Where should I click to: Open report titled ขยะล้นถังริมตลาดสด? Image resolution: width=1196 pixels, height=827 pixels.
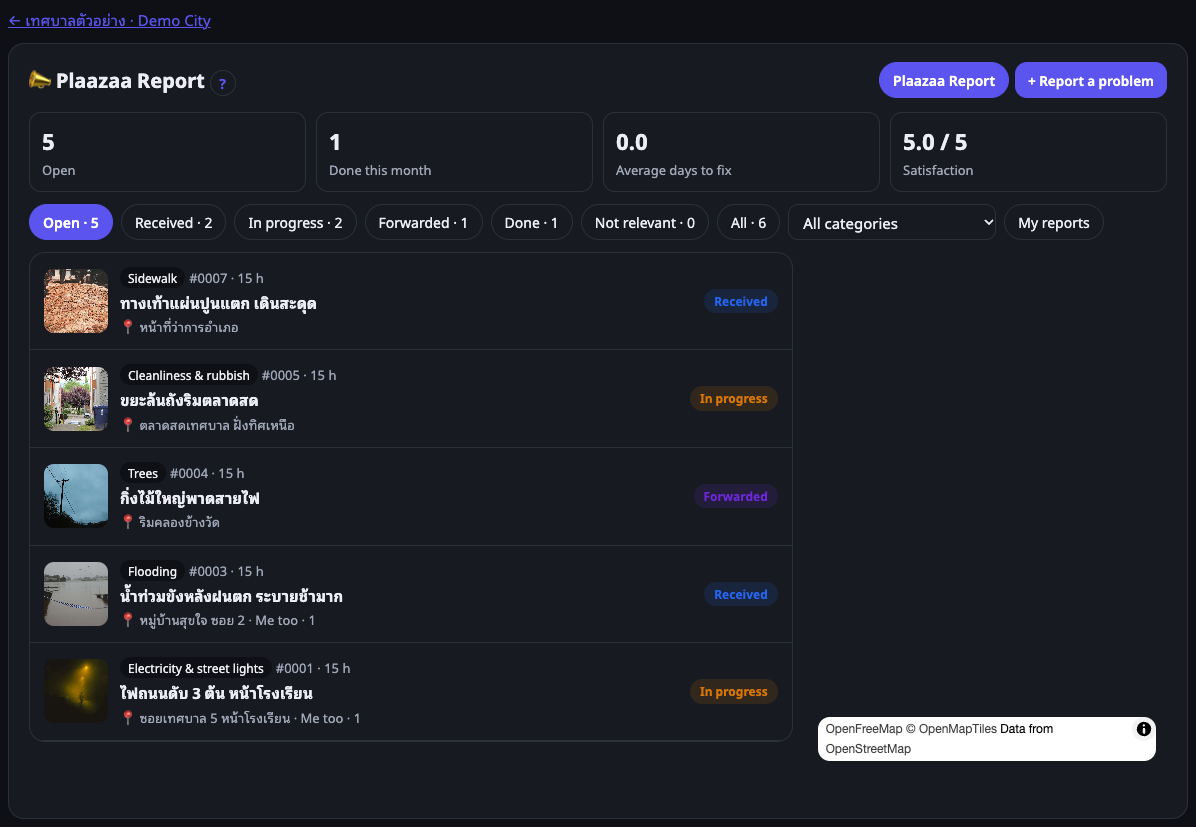tap(189, 401)
